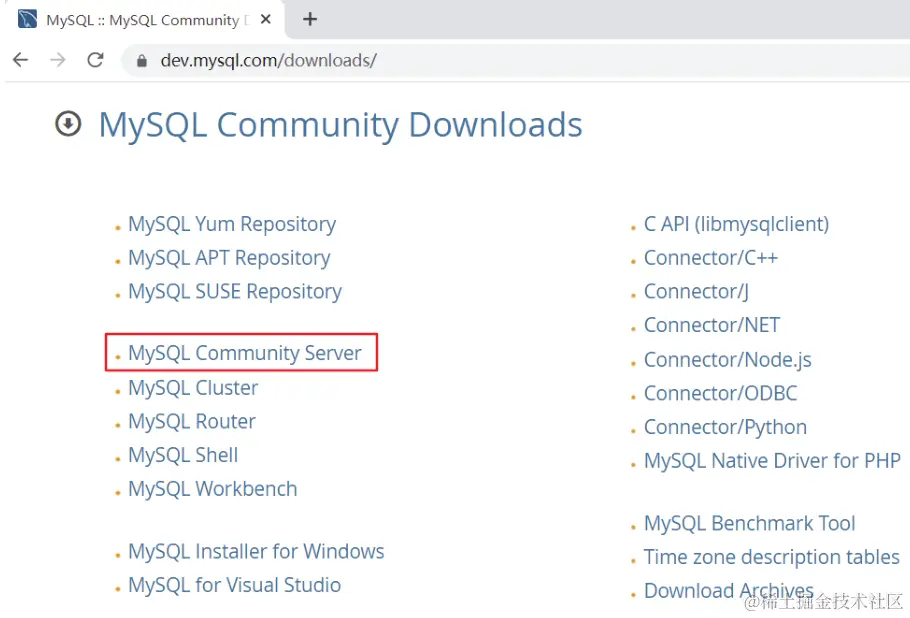
Task: Open MySQL Native Driver for PHP link
Action: coord(772,461)
